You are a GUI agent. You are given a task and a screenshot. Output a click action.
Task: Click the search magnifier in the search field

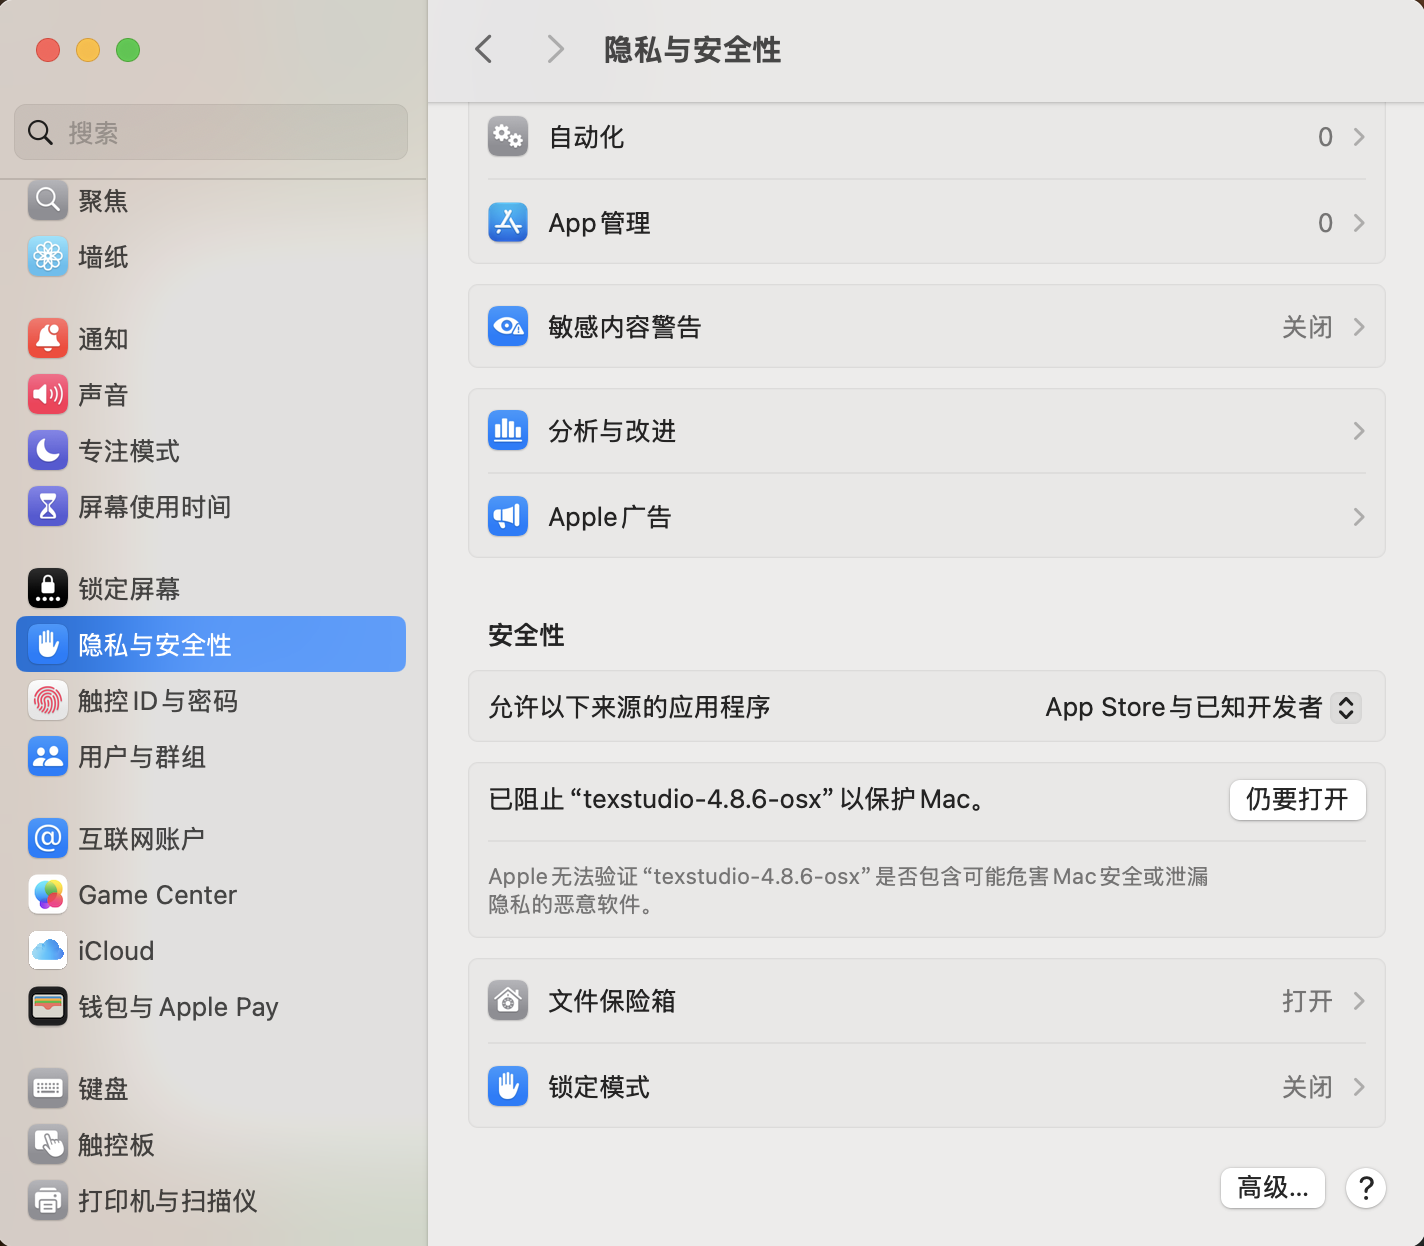click(x=40, y=132)
